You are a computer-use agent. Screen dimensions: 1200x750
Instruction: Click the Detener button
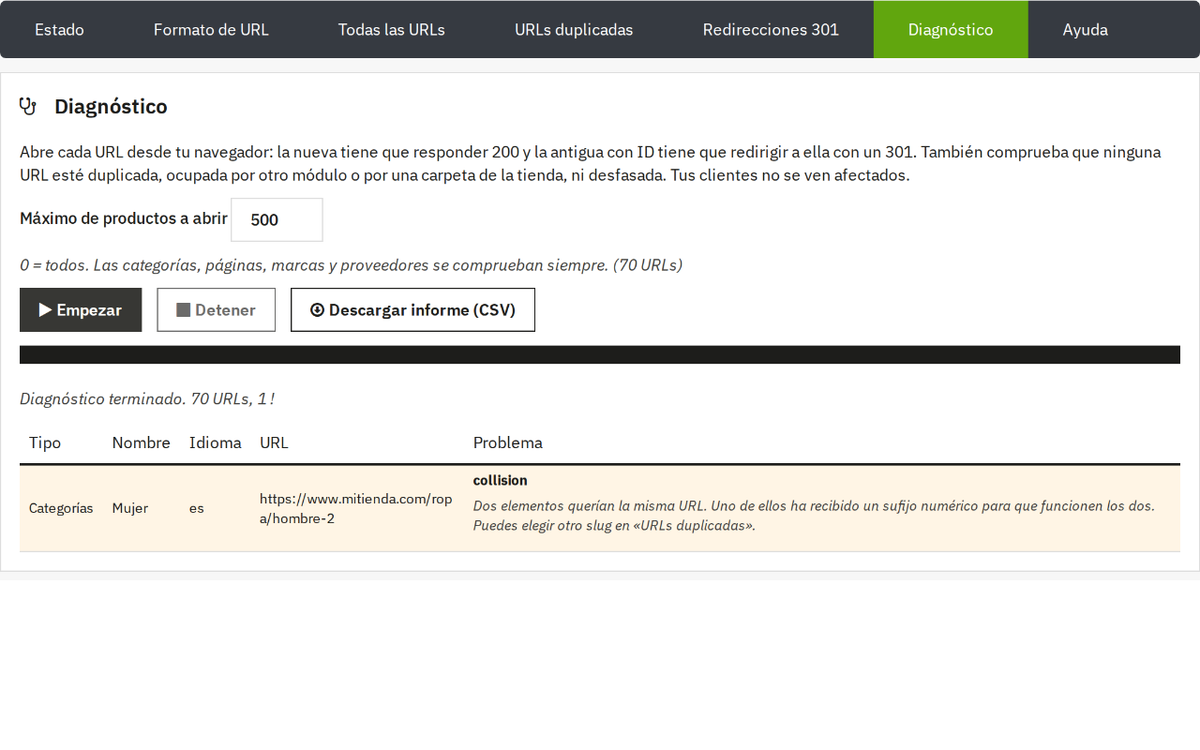[x=216, y=310]
